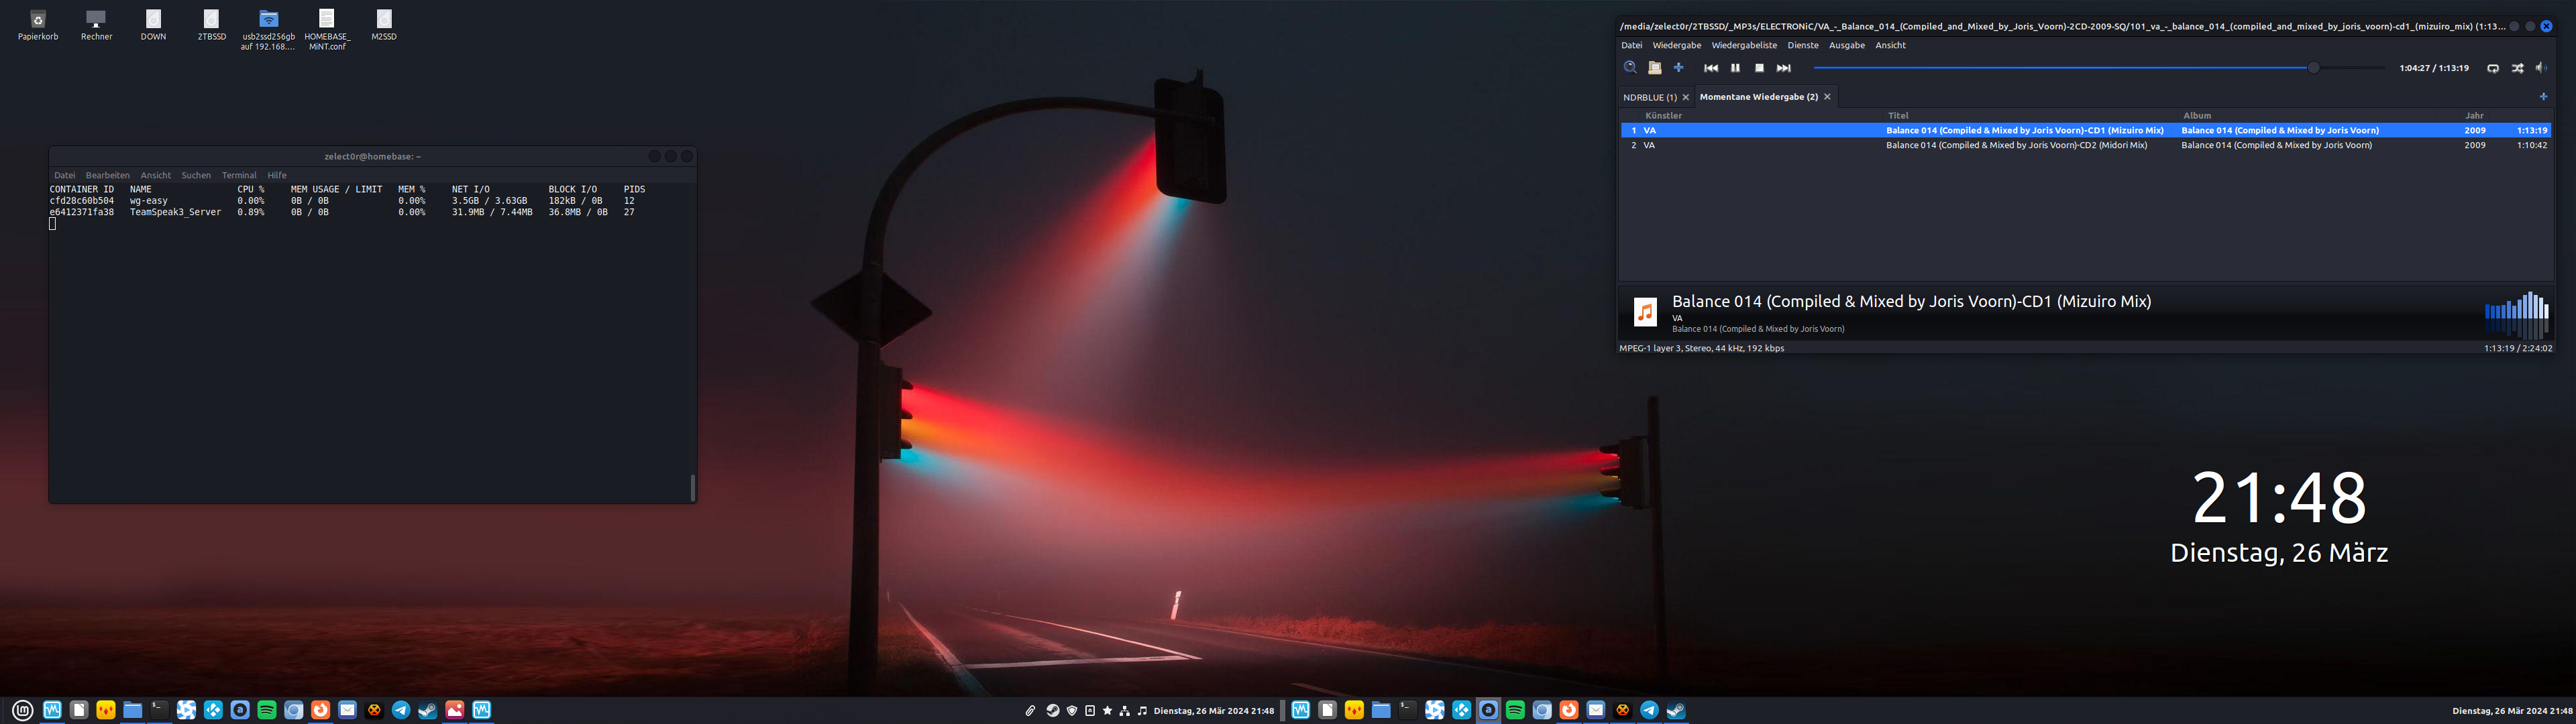Open the Wiedergabeliste menu
The height and width of the screenshot is (724, 2576).
coord(1744,45)
